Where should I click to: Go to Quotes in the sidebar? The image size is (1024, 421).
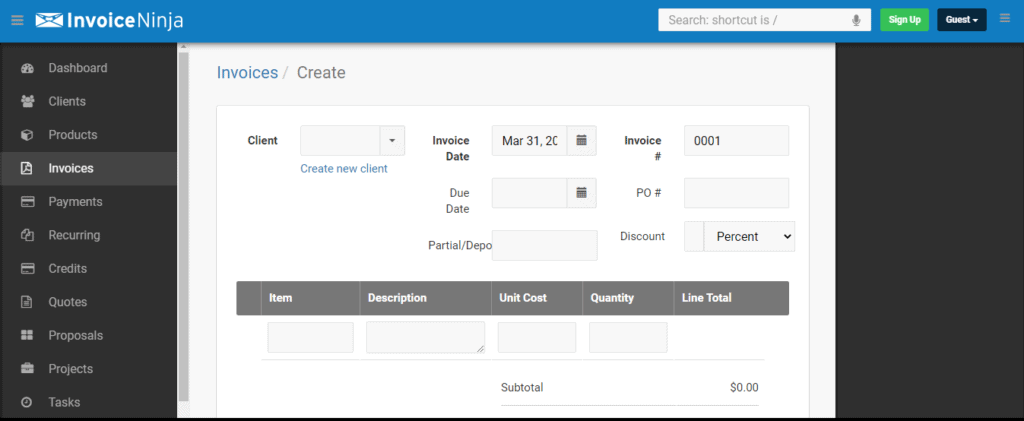tap(68, 302)
